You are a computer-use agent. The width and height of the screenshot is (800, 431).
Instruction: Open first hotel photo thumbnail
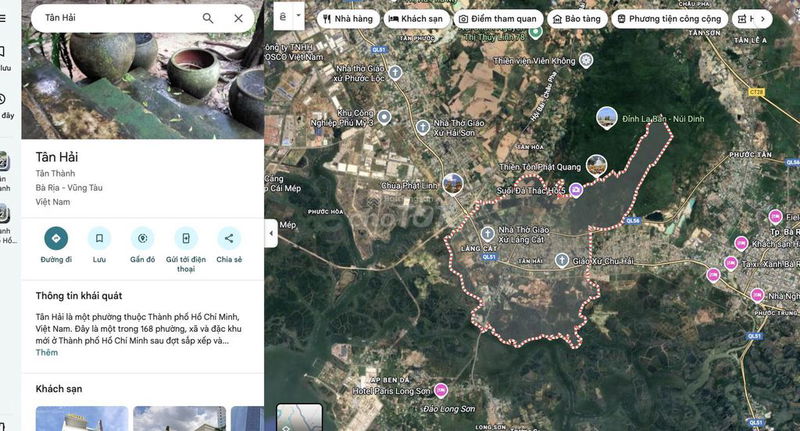pos(82,419)
